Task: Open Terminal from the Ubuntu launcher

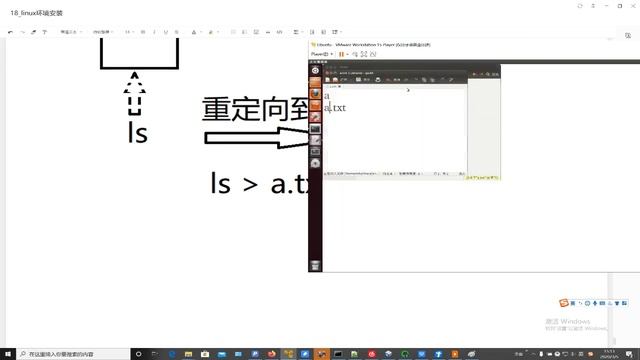Action: click(315, 129)
